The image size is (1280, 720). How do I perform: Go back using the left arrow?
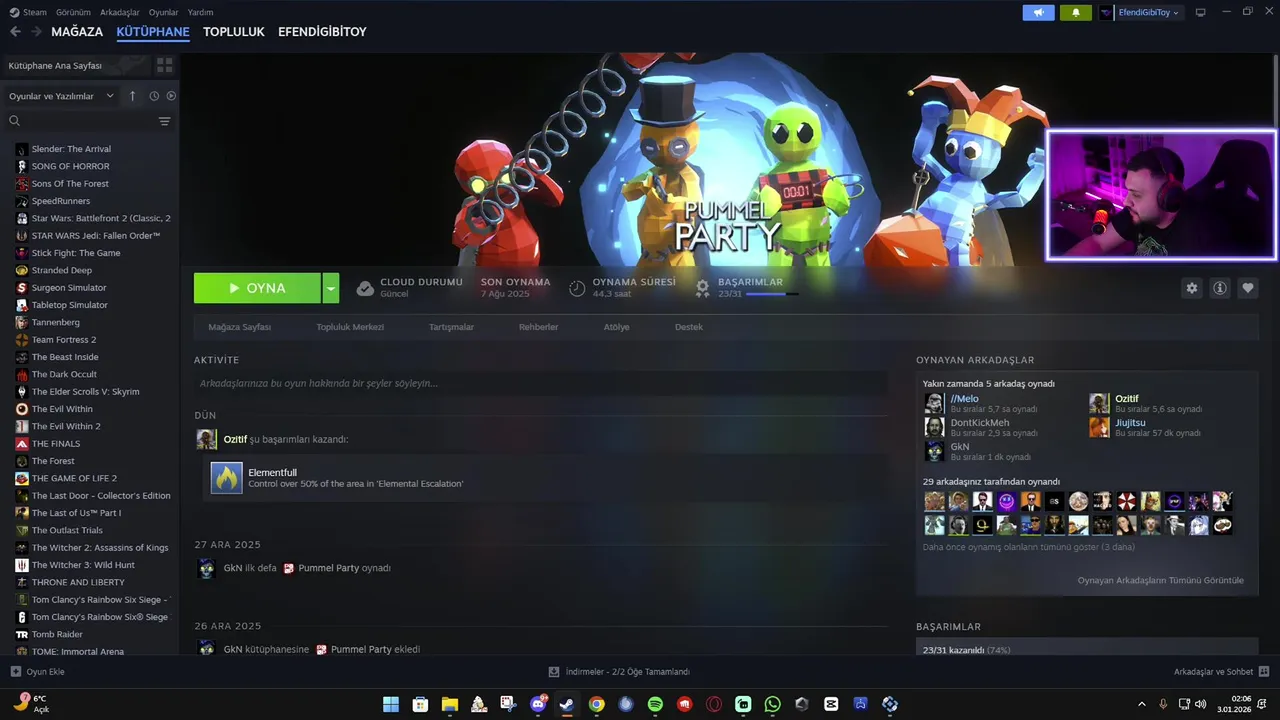pos(15,32)
